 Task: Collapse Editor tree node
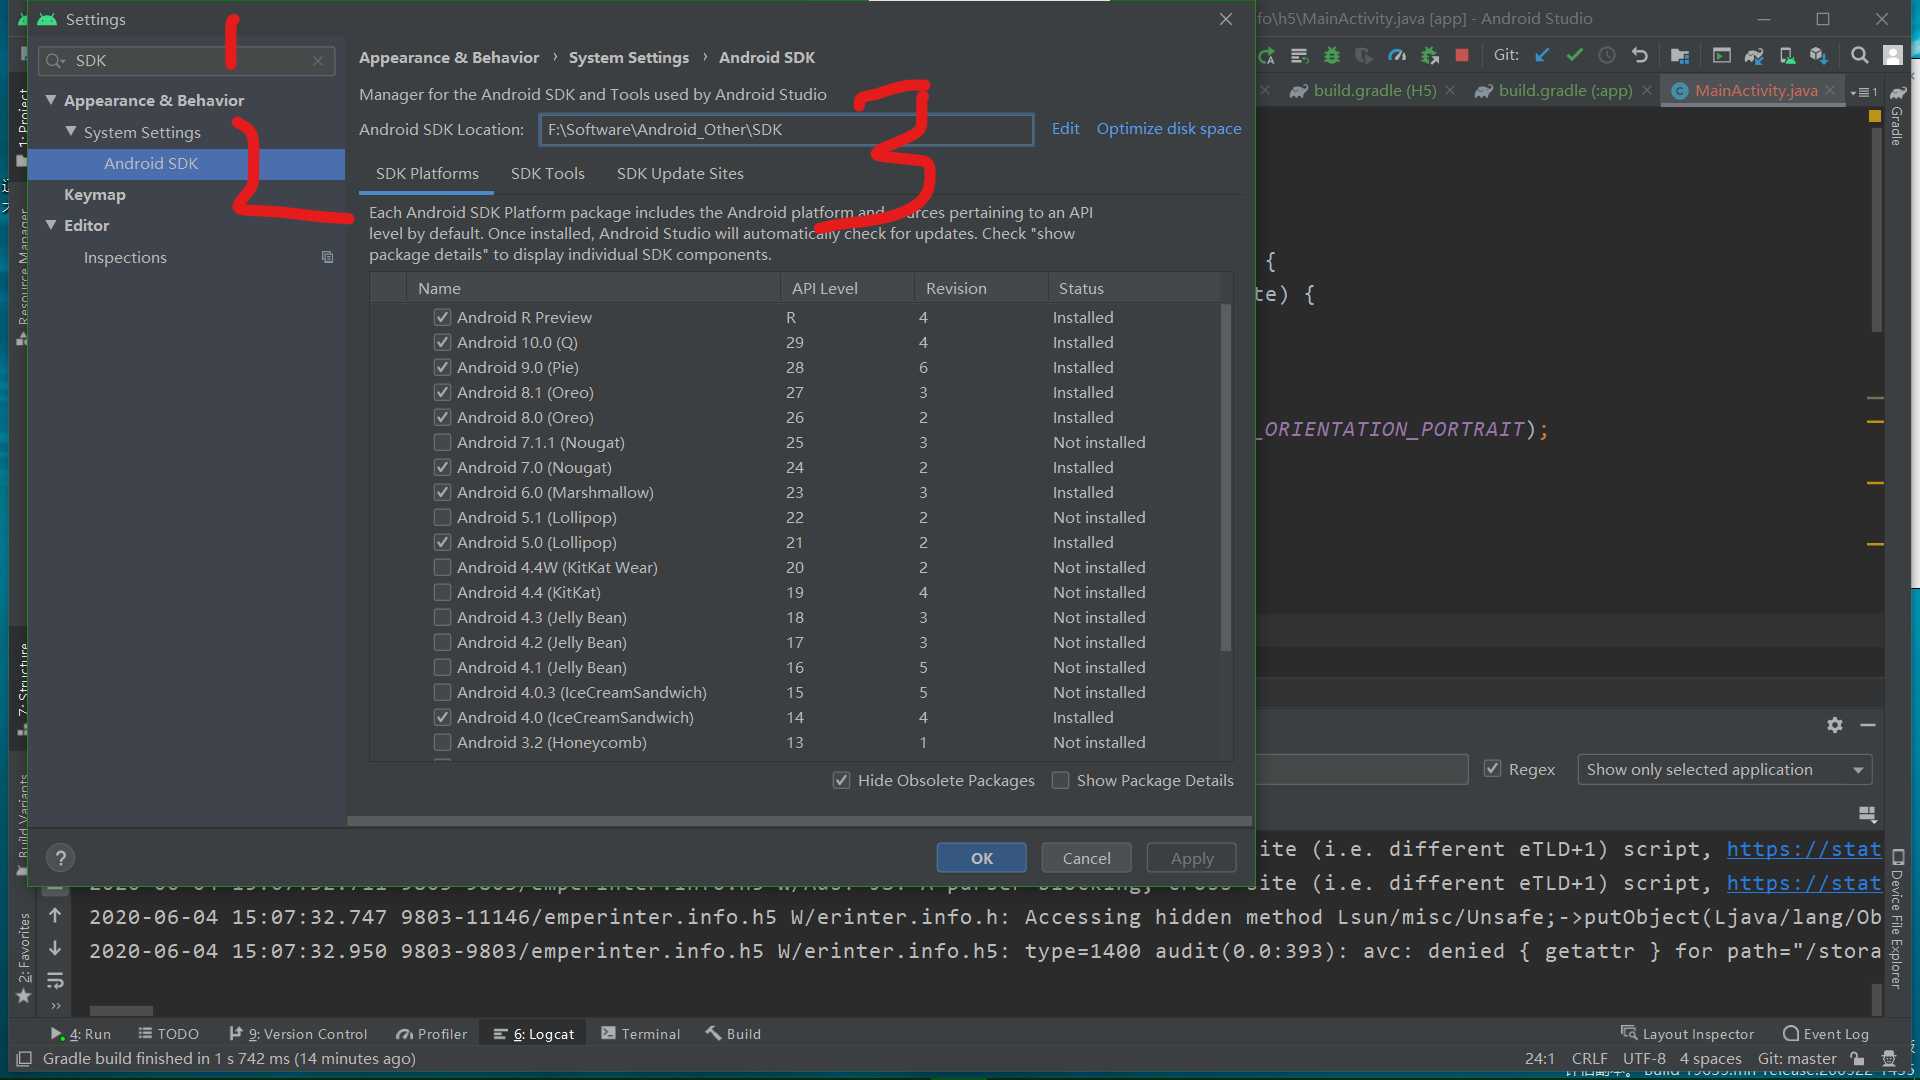click(51, 225)
